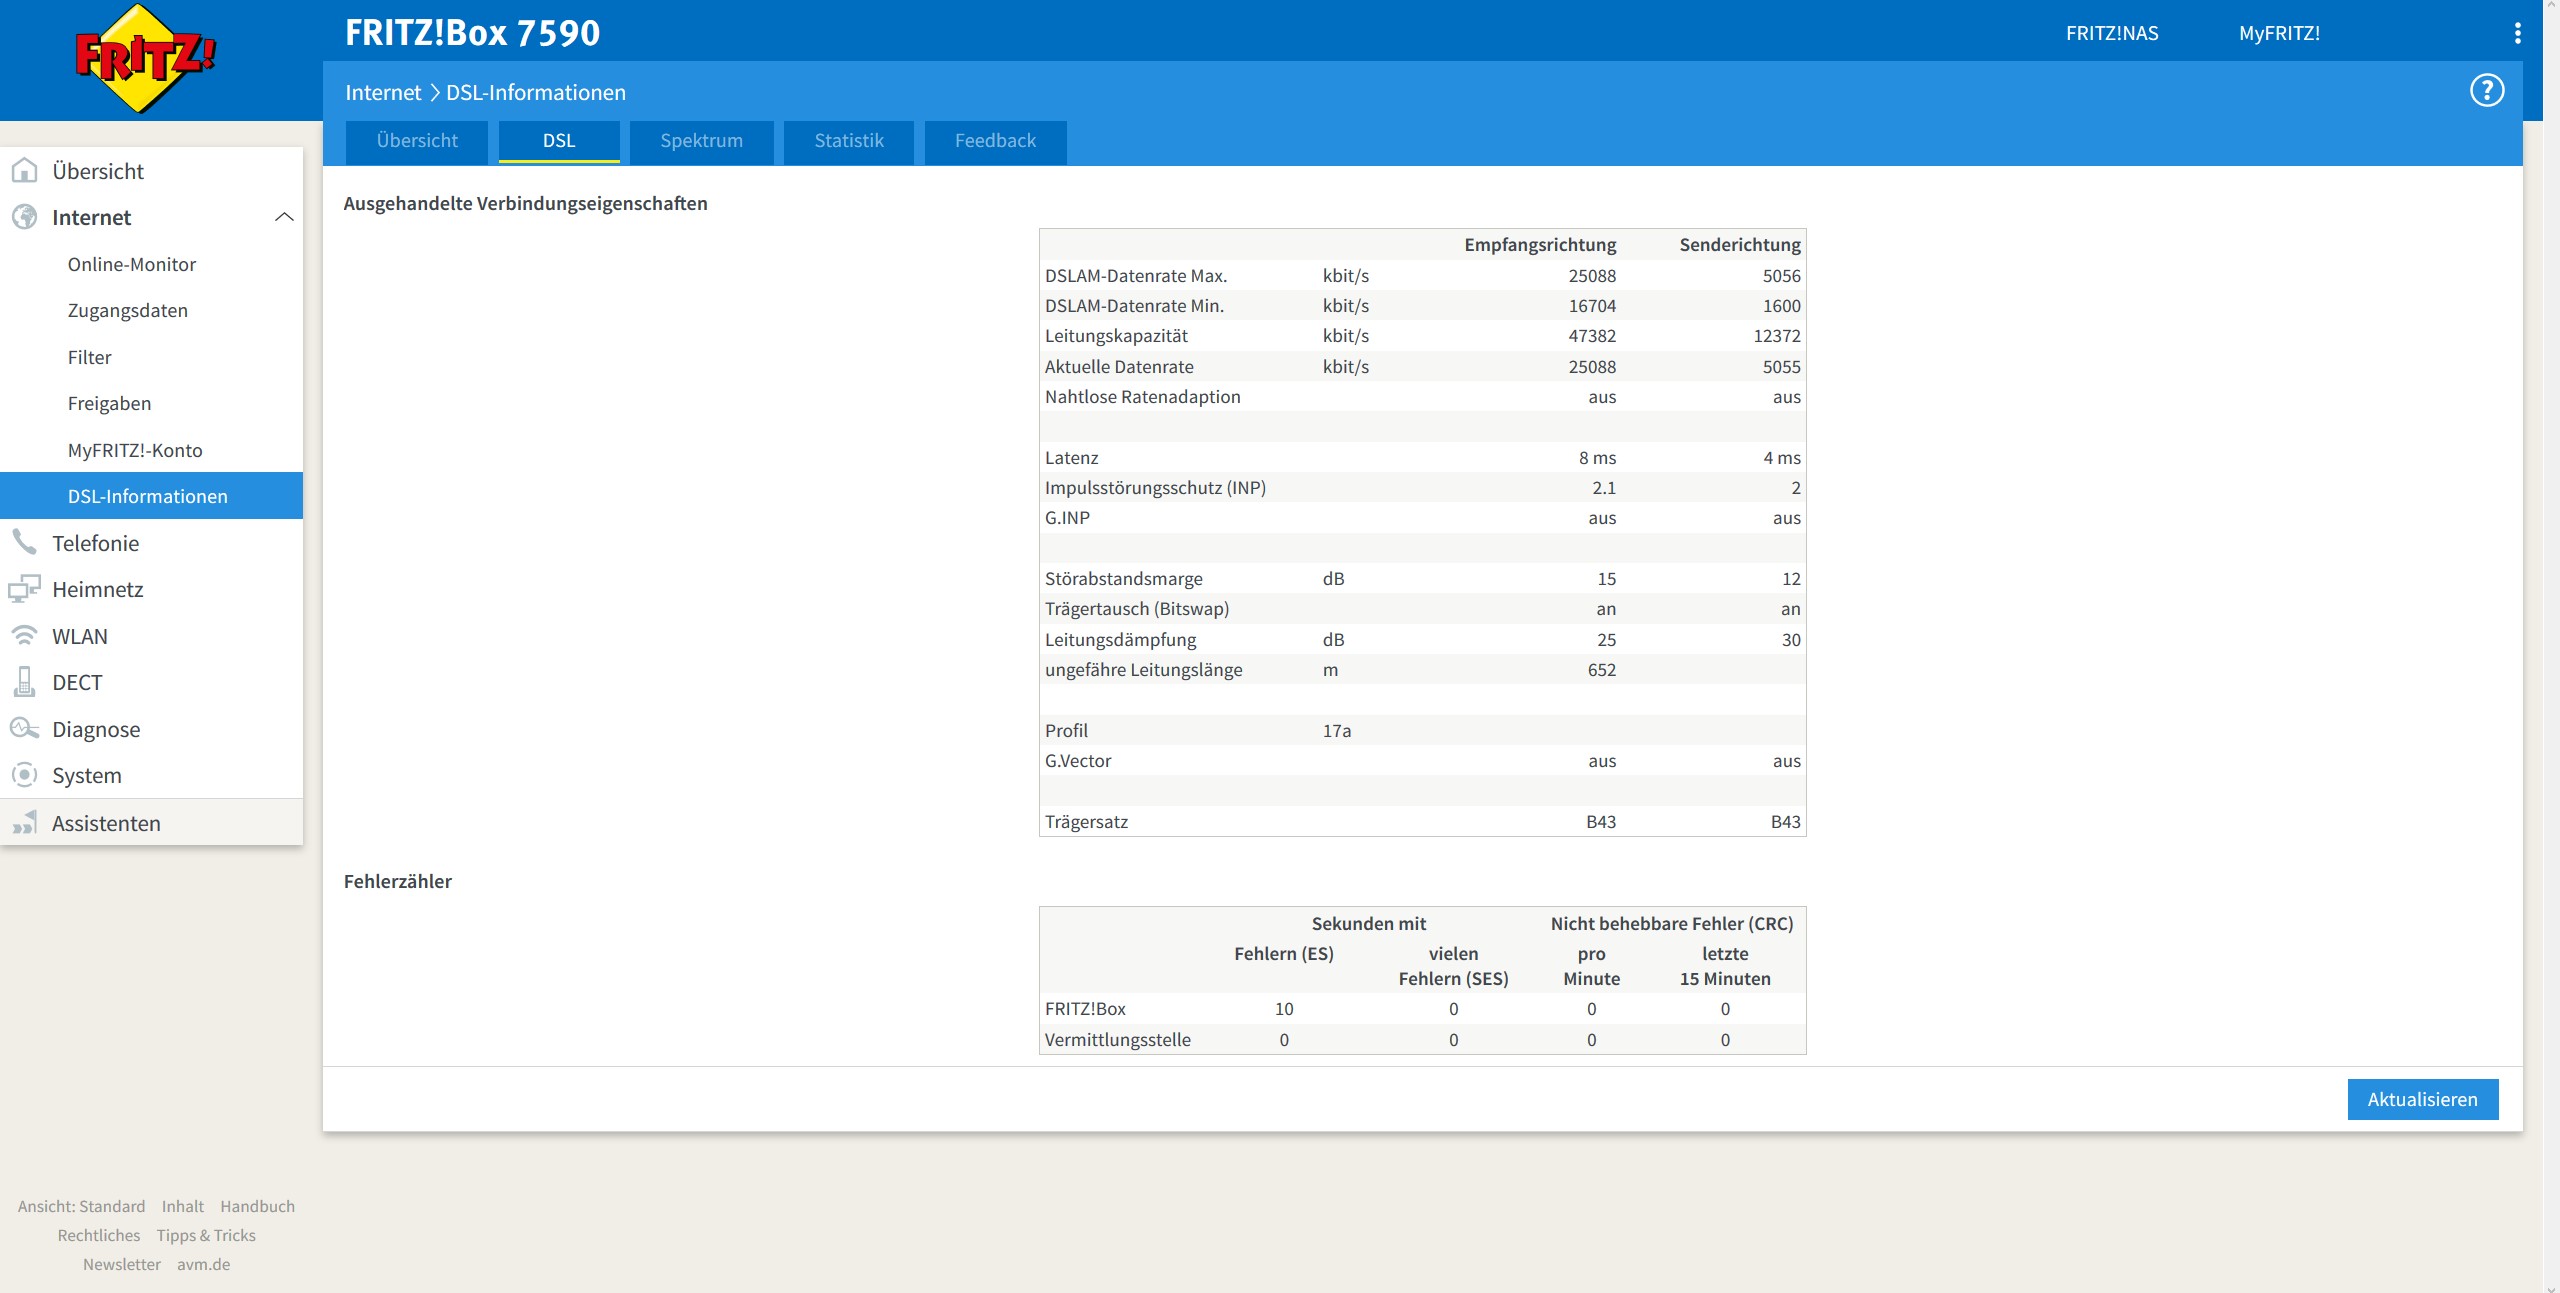Click the Heimnetz network icon
This screenshot has width=2560, height=1293.
(x=24, y=589)
